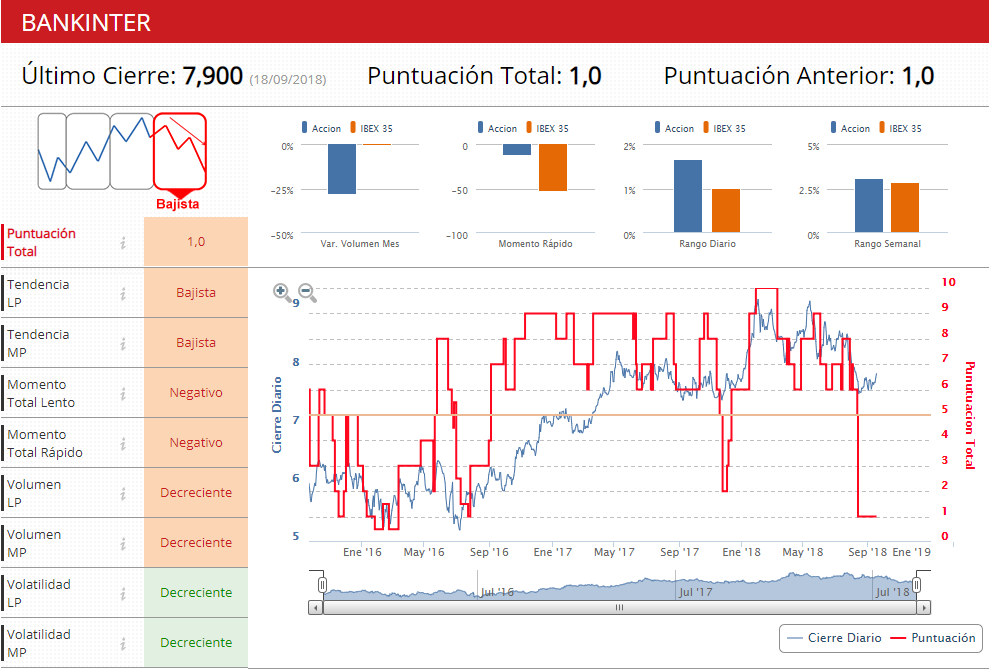The image size is (989, 669).
Task: Show info for Momento Total Rápido
Action: 124,443
